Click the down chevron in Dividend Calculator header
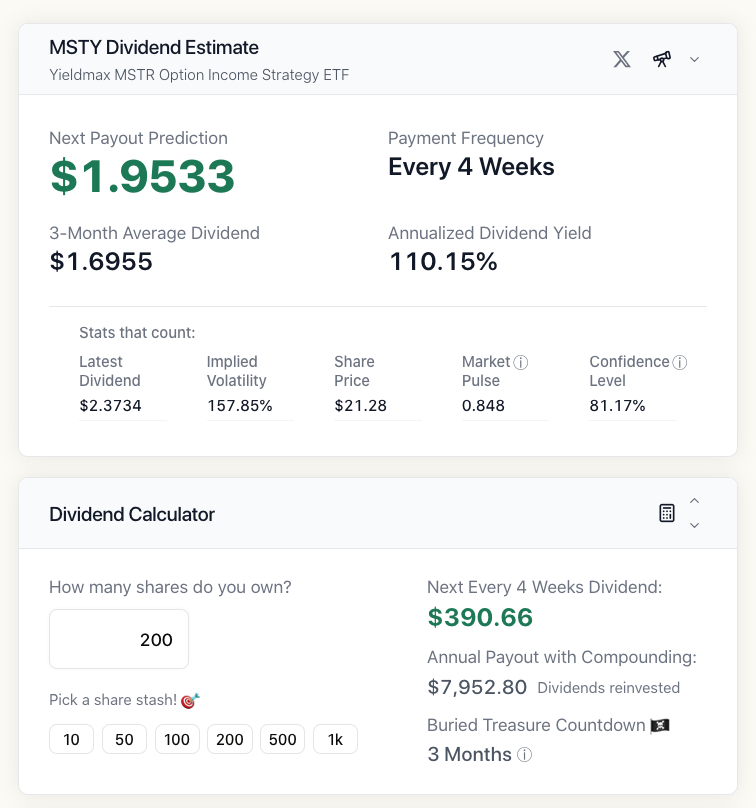 695,525
